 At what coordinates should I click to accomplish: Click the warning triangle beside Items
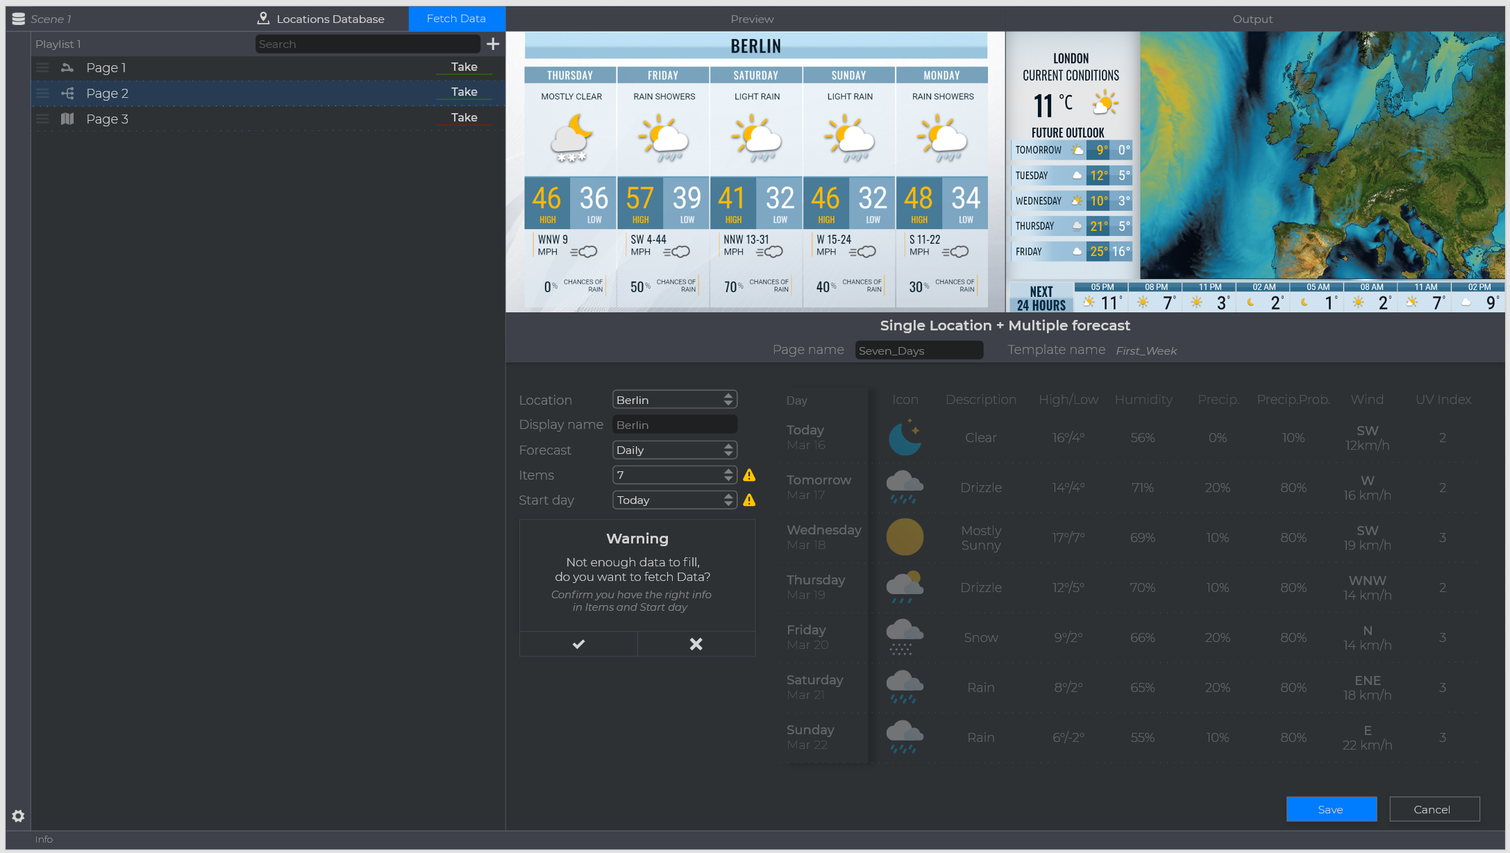point(749,475)
